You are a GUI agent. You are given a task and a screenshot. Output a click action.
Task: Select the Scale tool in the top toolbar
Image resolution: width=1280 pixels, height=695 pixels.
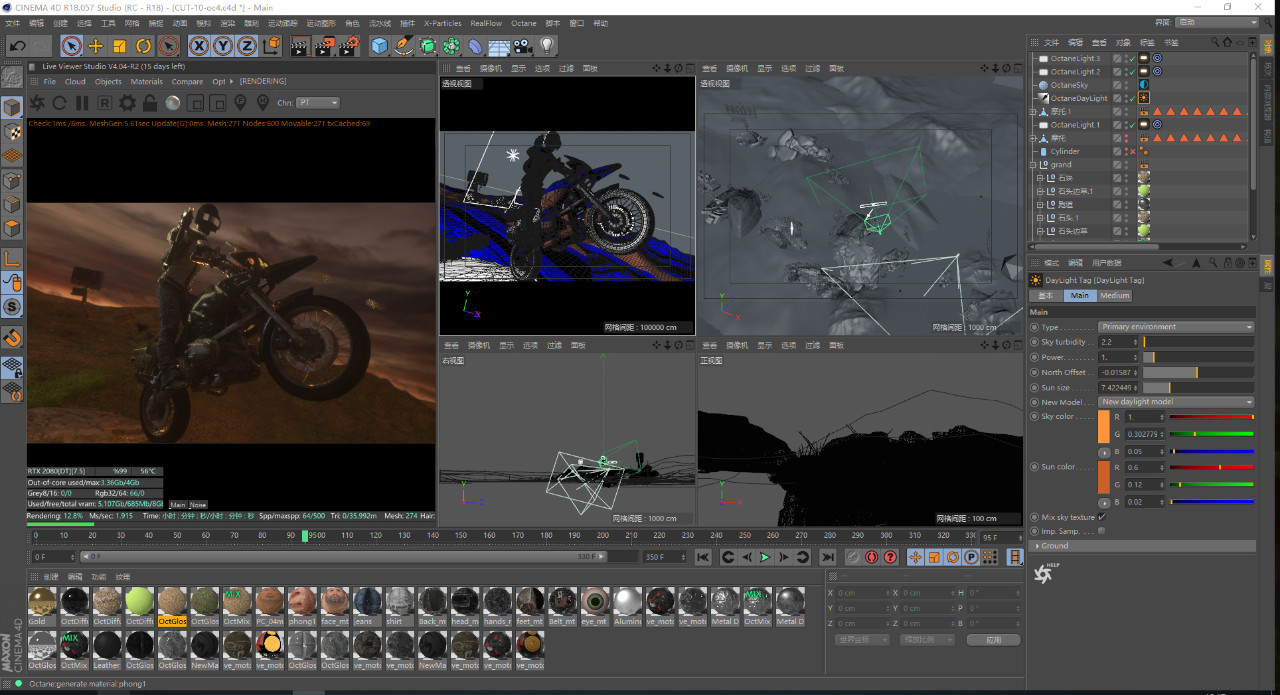tap(120, 45)
